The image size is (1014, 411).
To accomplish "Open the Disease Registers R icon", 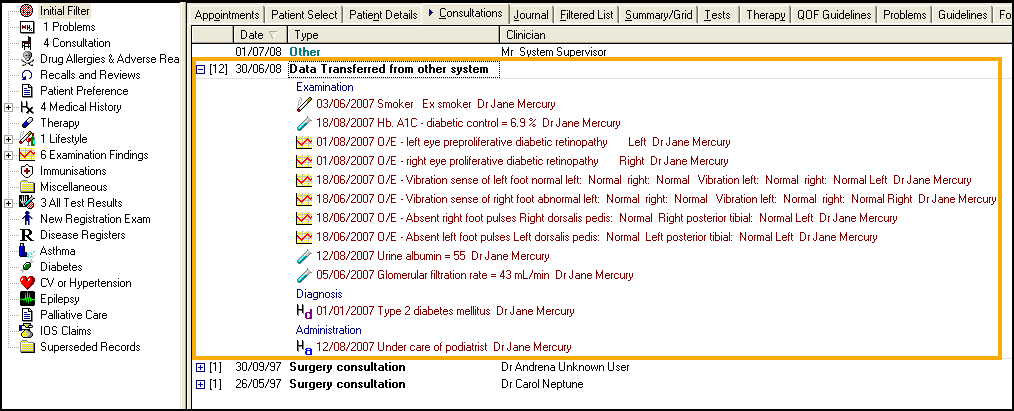I will [x=27, y=235].
